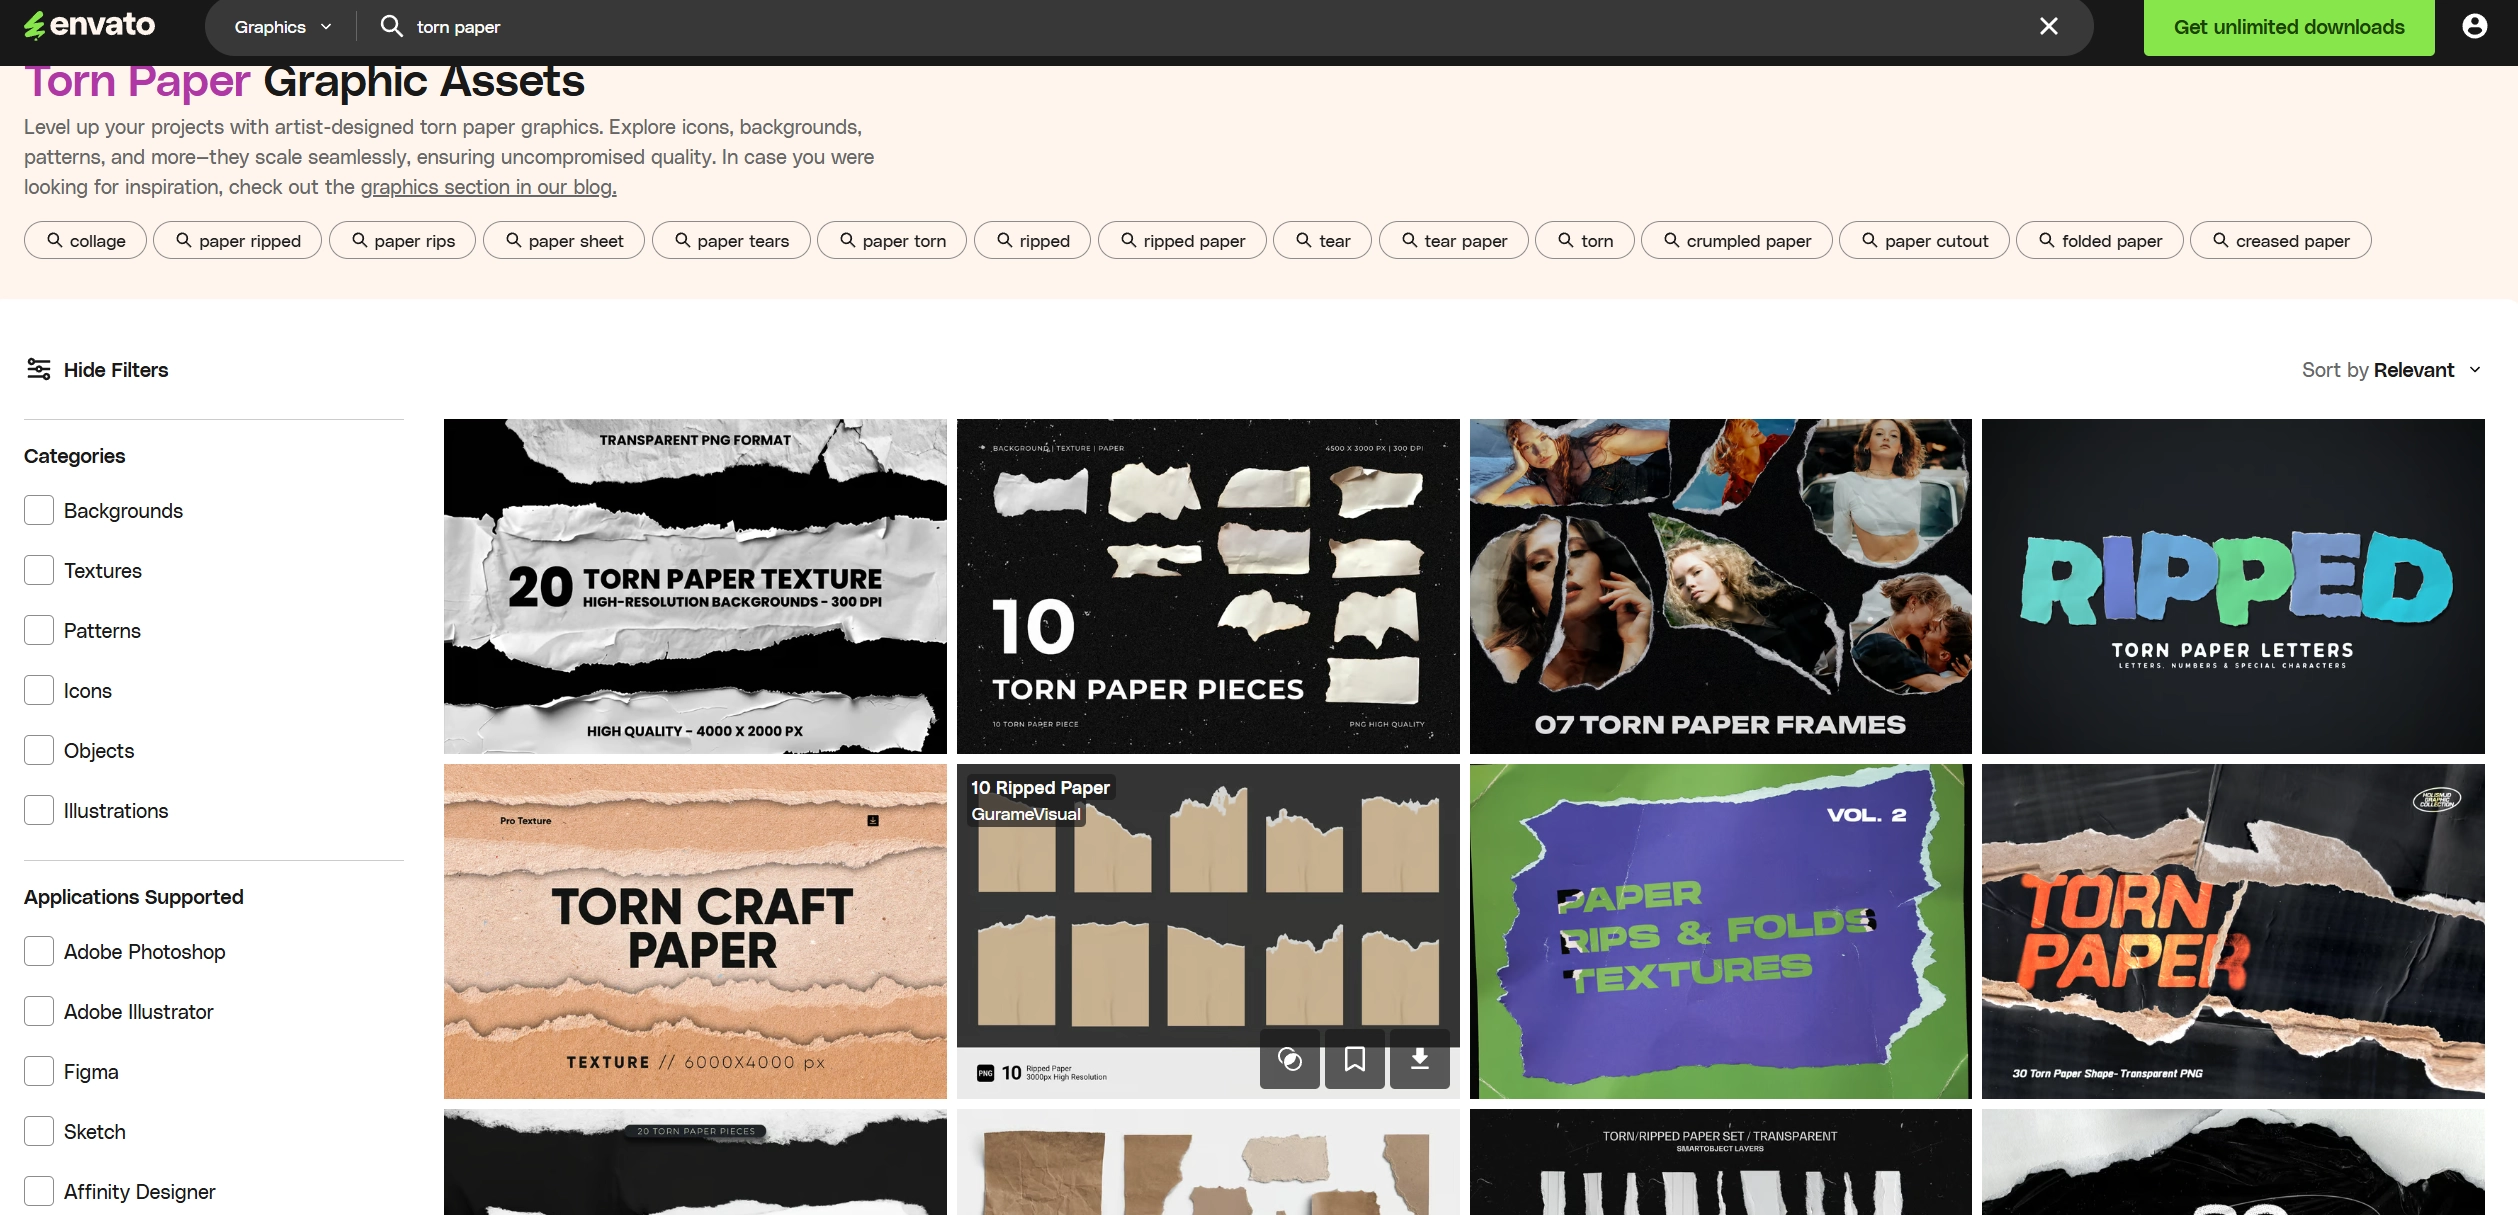Clear the search query with the X icon
Image resolution: width=2518 pixels, height=1215 pixels.
point(2049,26)
